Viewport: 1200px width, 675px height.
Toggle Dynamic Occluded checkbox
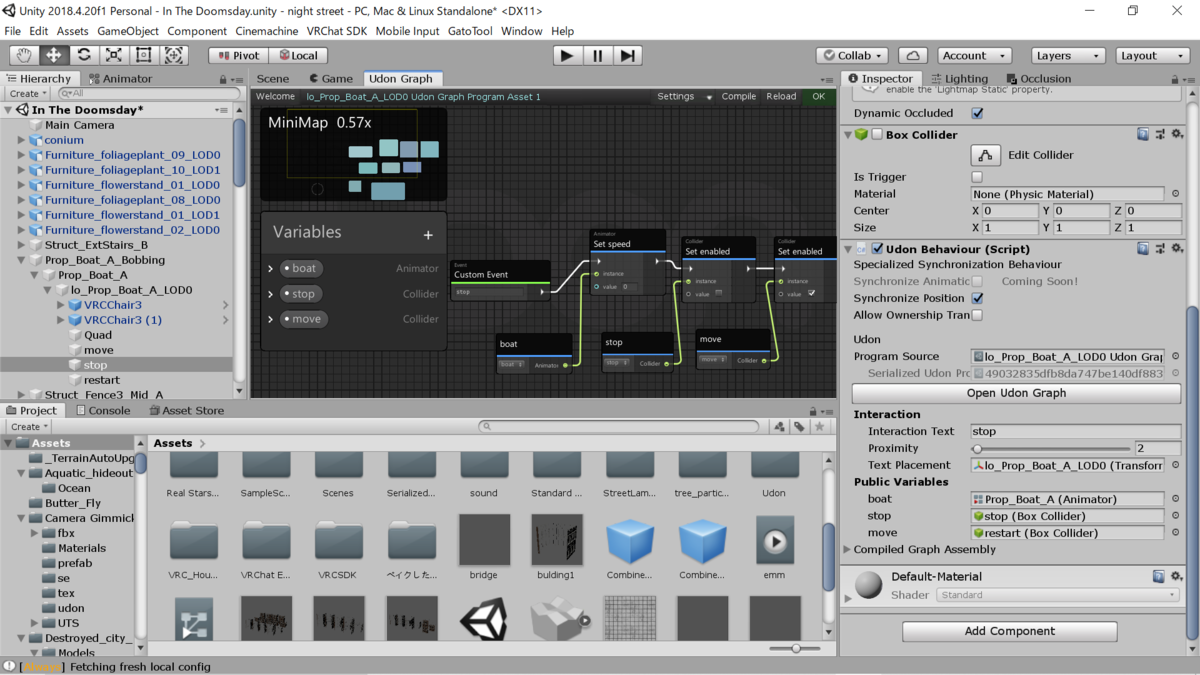(977, 113)
